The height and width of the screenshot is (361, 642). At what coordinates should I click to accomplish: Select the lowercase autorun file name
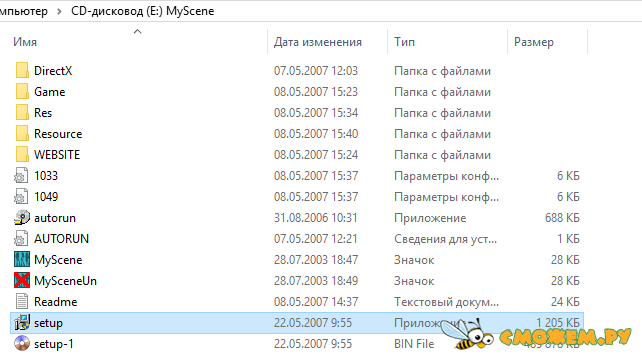click(x=55, y=218)
